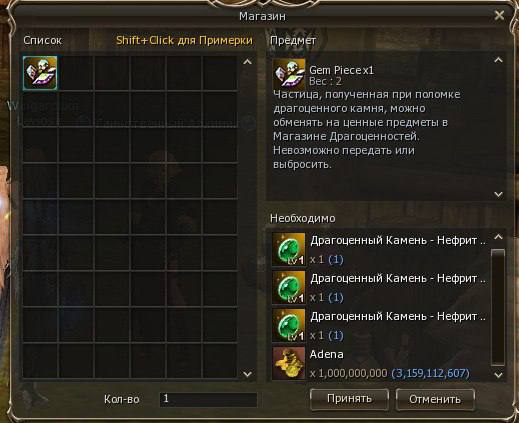Click the Gem Piece icon in item details
Screen dimensions: 519x423
tap(289, 75)
